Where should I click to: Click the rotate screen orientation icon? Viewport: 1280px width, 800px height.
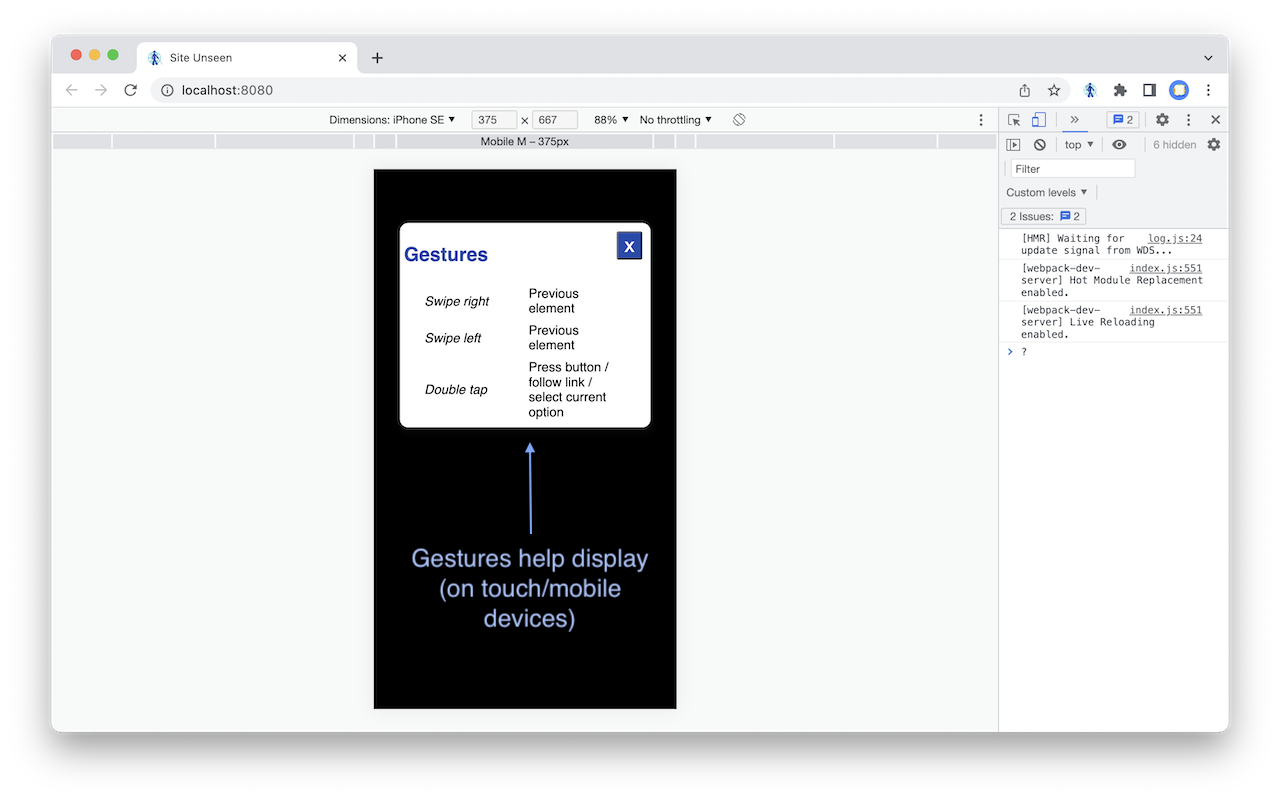pyautogui.click(x=739, y=120)
